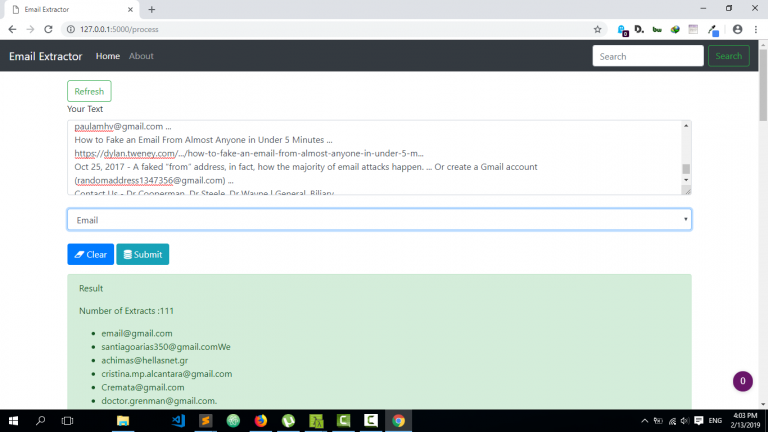
Task: Open Firefox from the taskbar
Action: 261,421
